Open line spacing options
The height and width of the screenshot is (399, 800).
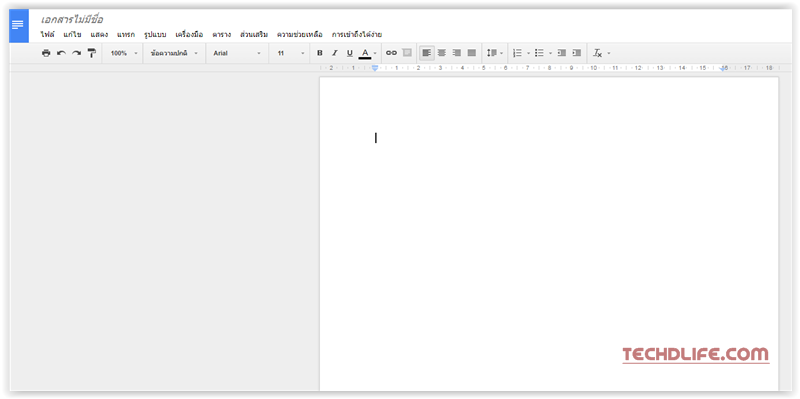(495, 53)
